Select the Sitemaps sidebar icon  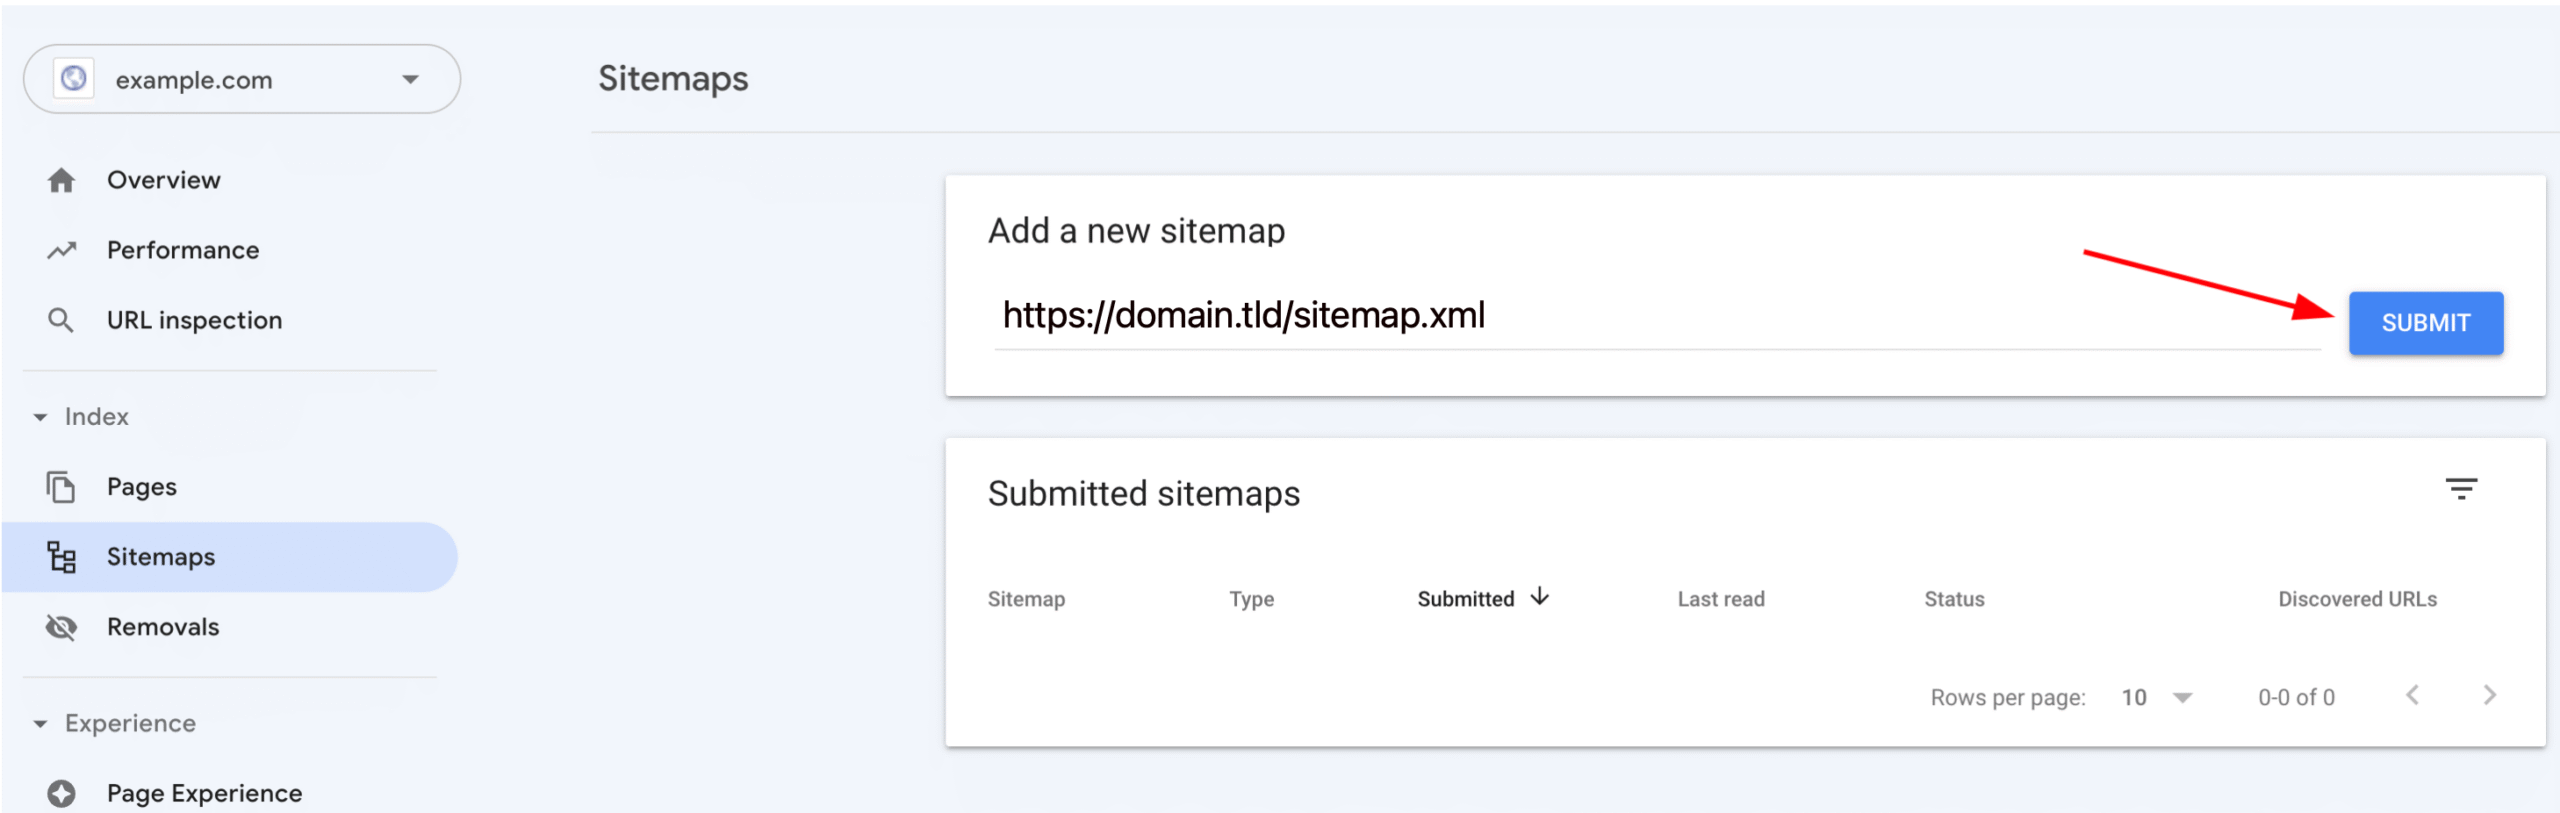coord(62,557)
